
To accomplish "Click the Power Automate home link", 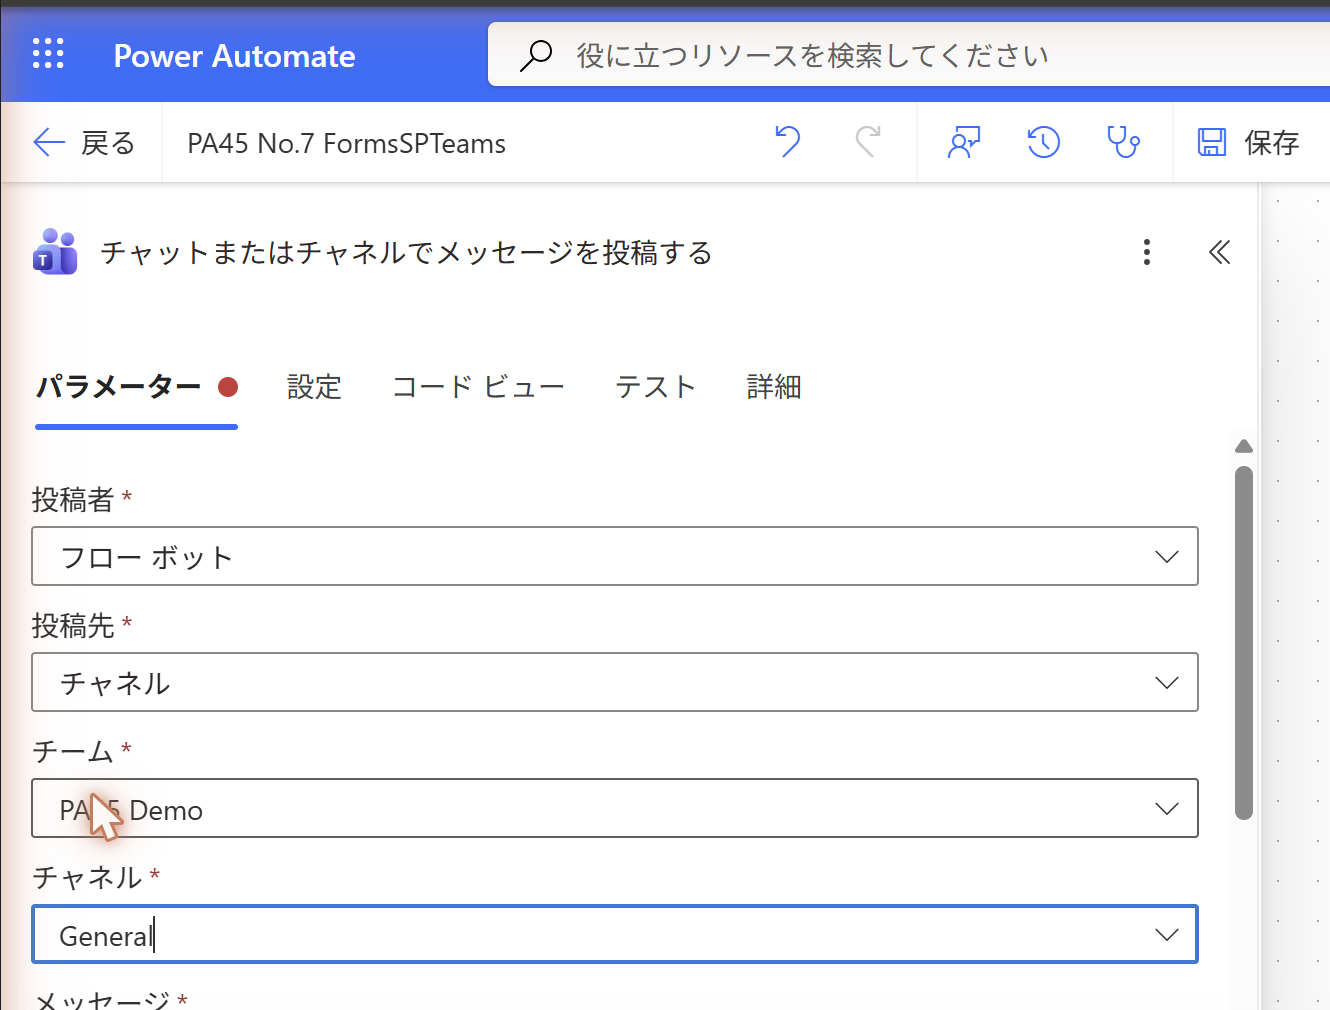I will coord(234,56).
